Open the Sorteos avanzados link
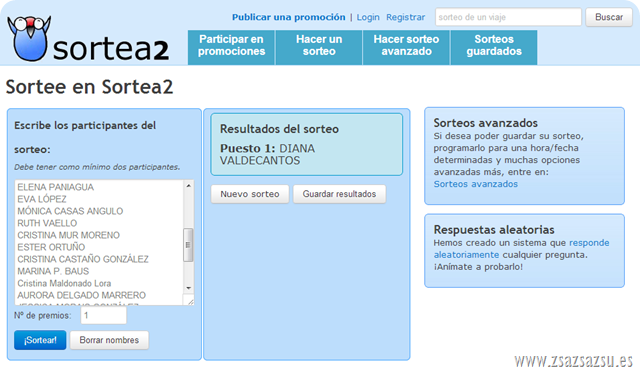This screenshot has height=377, width=640. (x=476, y=184)
